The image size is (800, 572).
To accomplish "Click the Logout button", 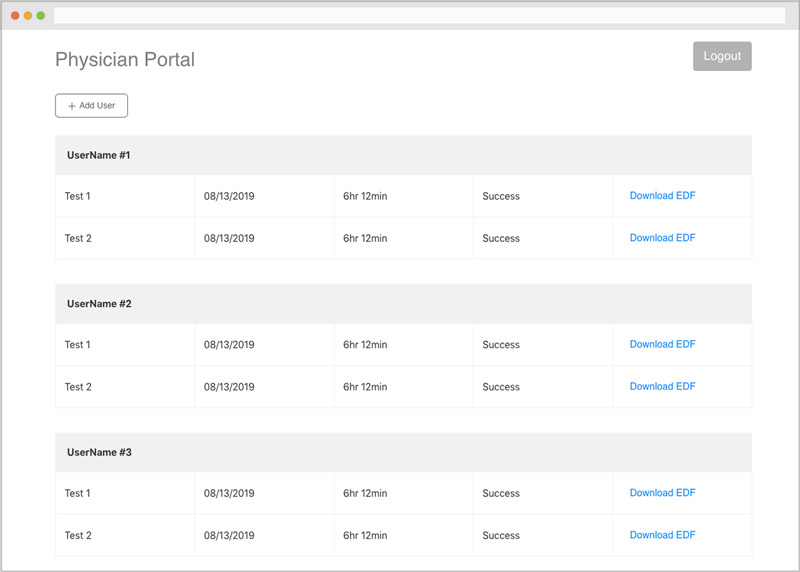I will pyautogui.click(x=722, y=56).
